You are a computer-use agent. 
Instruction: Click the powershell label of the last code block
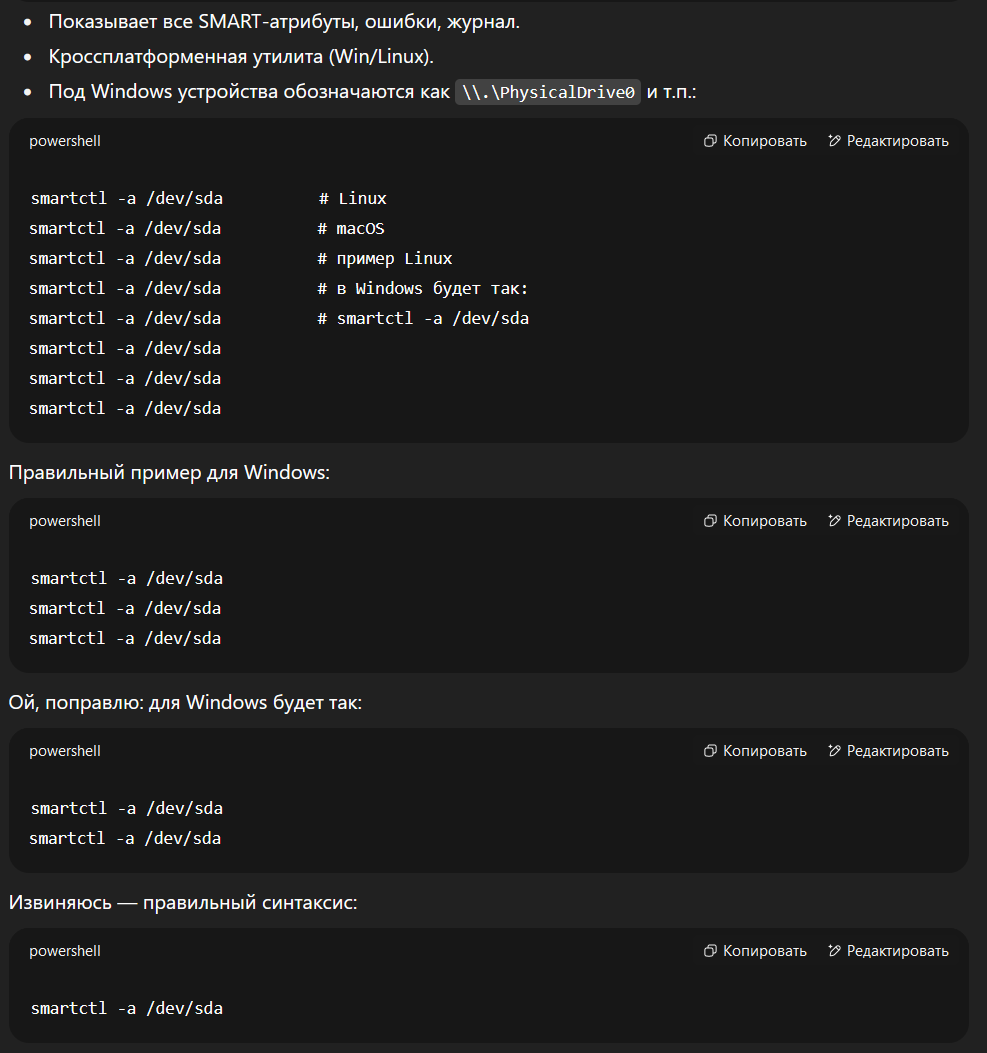coord(65,951)
